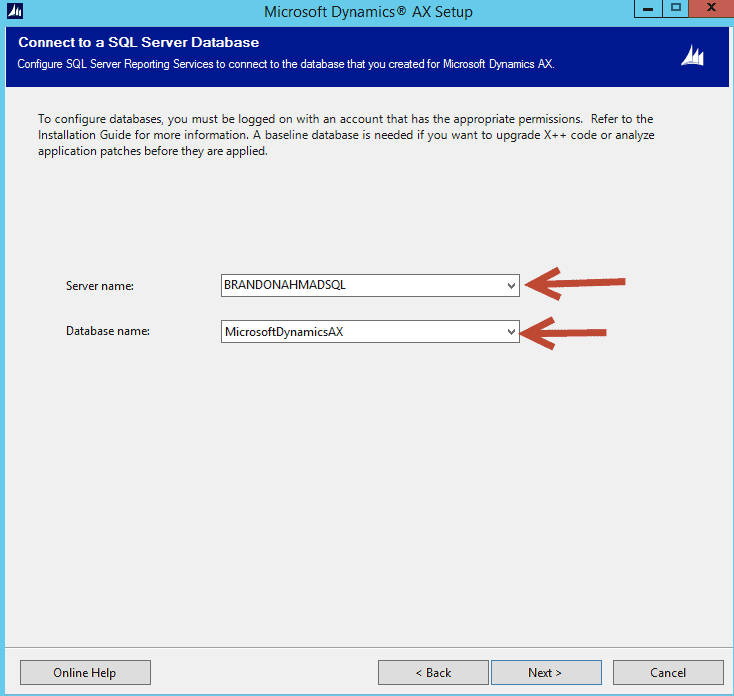Go back with the < Back button
Image resolution: width=734 pixels, height=696 pixels.
433,673
